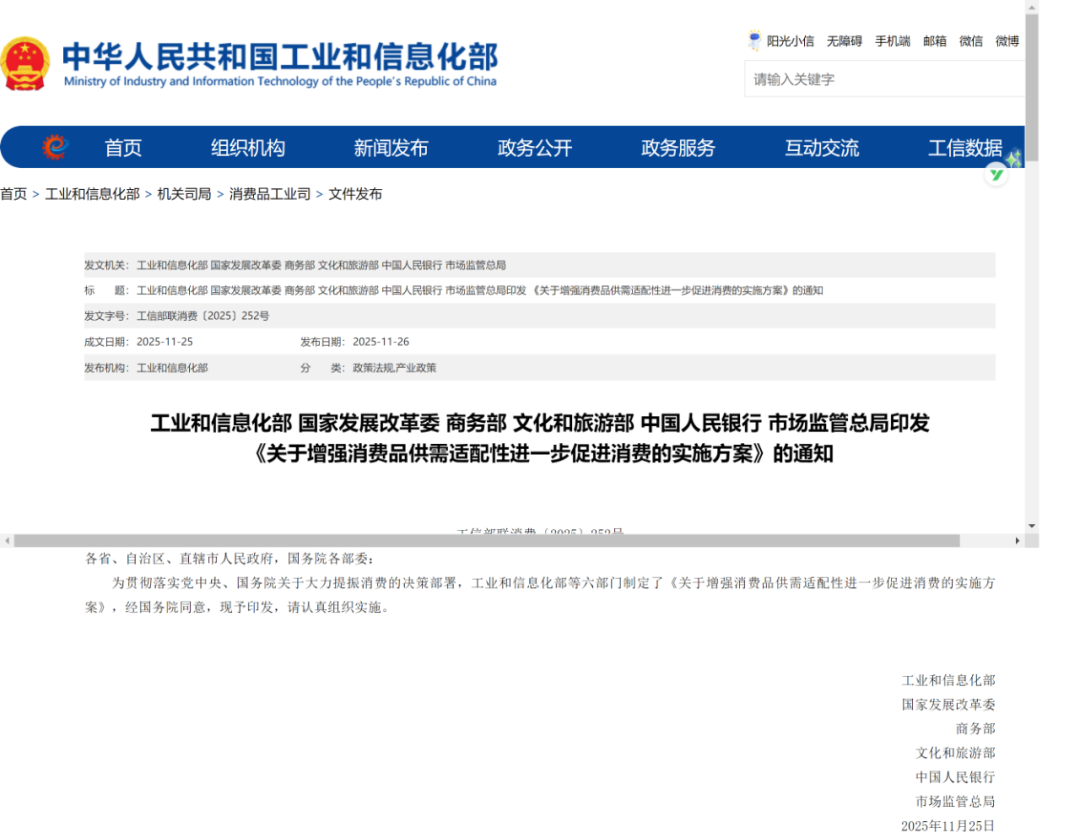Click 机关司局 breadcrumb link

(184, 194)
